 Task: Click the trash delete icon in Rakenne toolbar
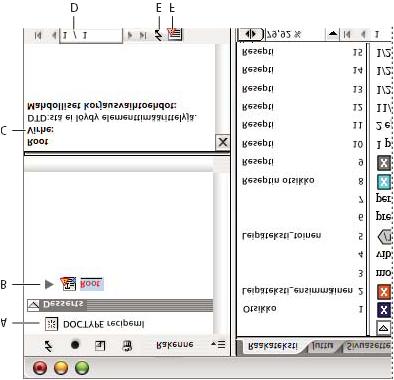pyautogui.click(x=127, y=345)
